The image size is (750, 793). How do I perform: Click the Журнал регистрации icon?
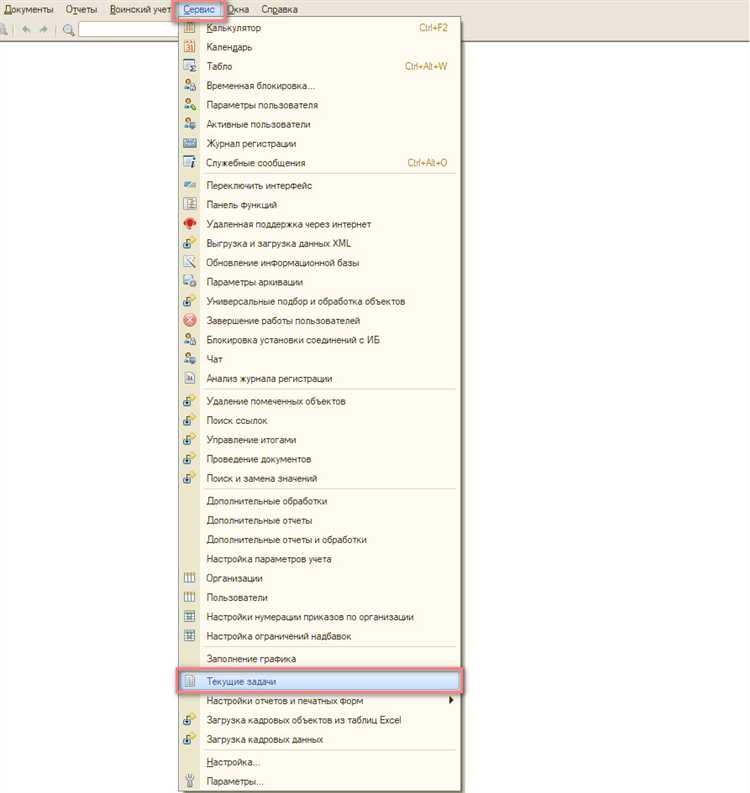[x=189, y=144]
